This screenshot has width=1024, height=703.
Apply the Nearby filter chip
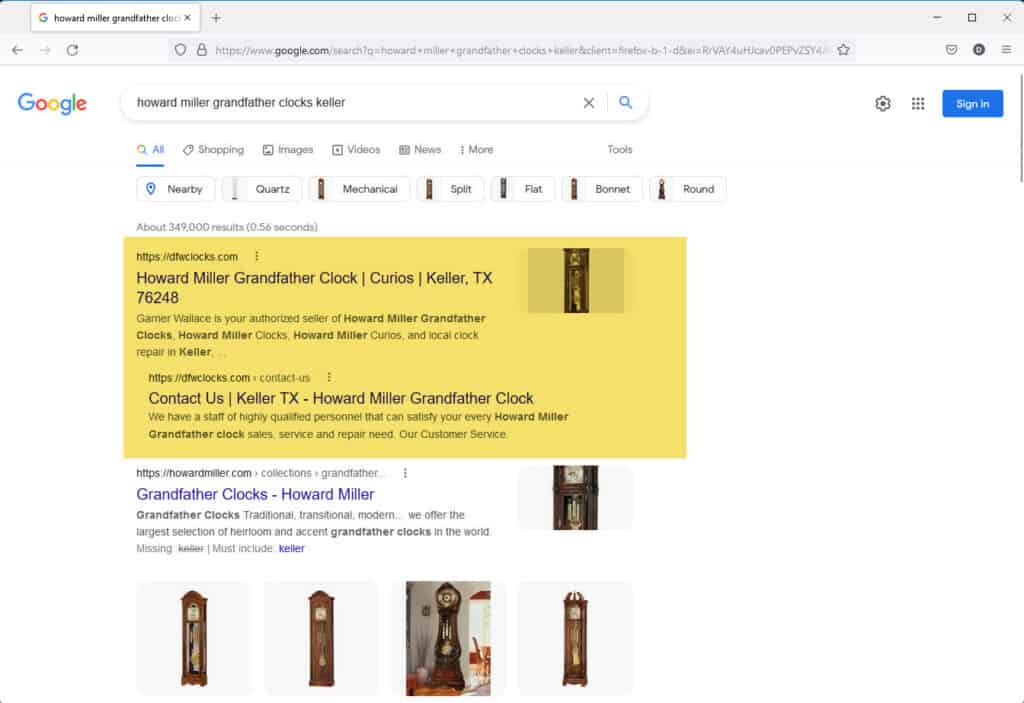pos(175,189)
